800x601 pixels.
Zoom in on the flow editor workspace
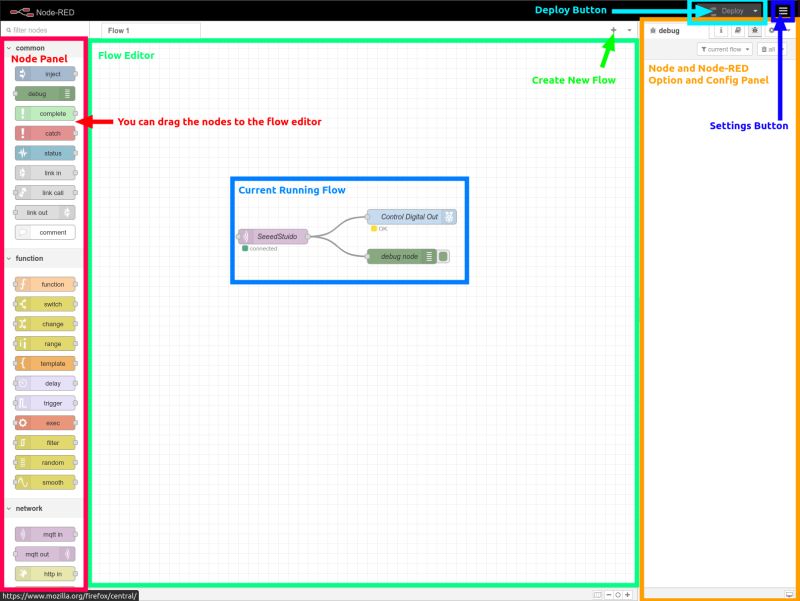[x=627, y=595]
